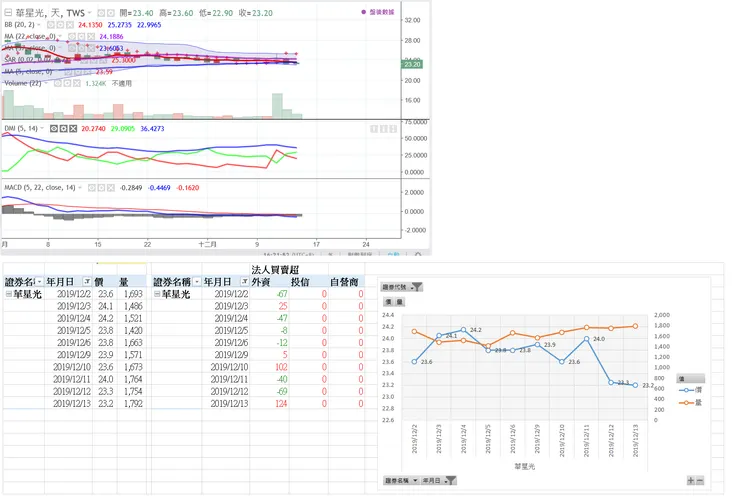Image resolution: width=740 pixels, height=504 pixels.
Task: Select the 外資 value 124 cell
Action: point(269,403)
